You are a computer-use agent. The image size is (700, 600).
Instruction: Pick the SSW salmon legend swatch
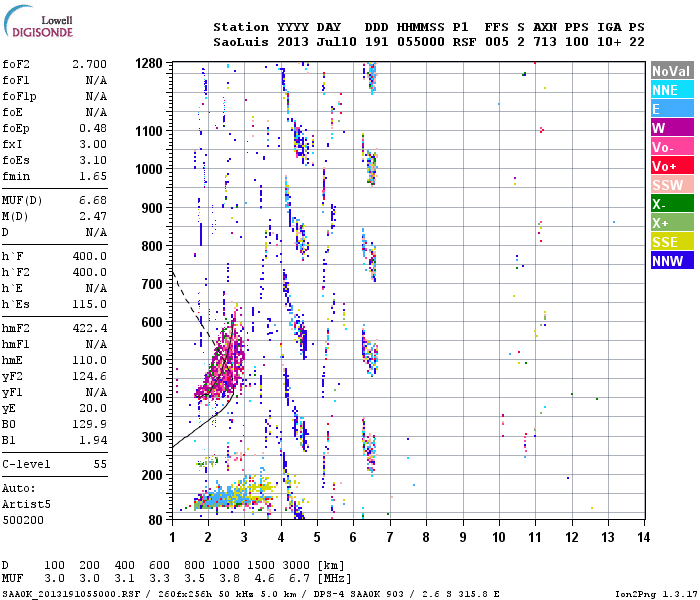coord(672,185)
